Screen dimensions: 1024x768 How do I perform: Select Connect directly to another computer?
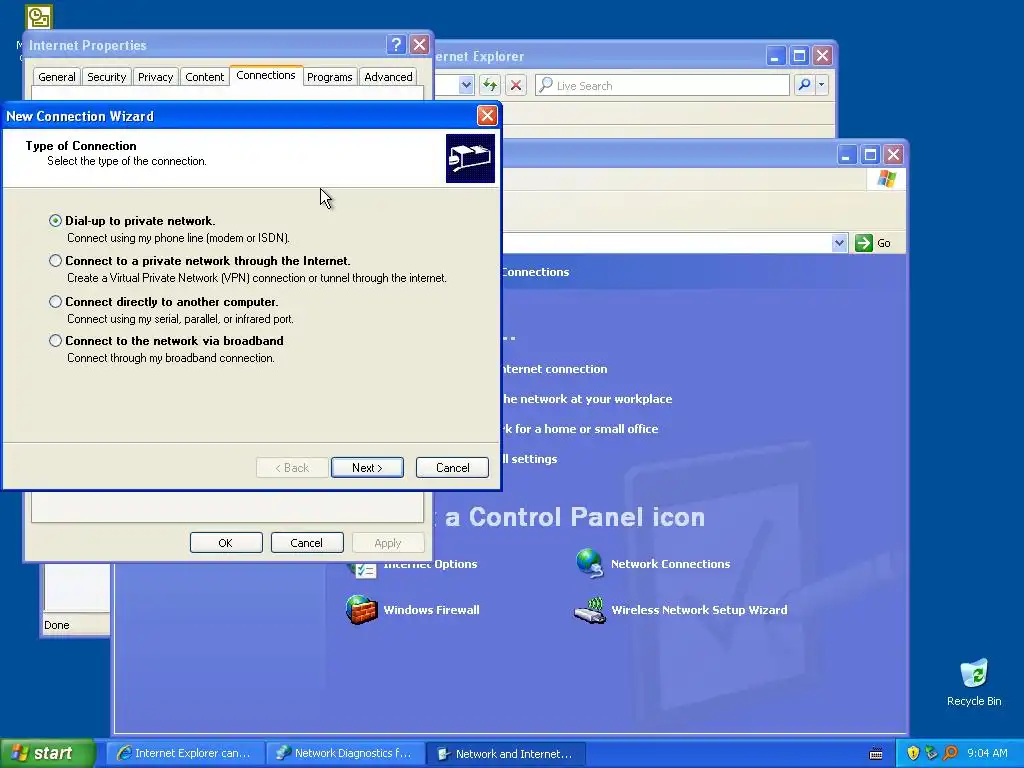point(56,302)
